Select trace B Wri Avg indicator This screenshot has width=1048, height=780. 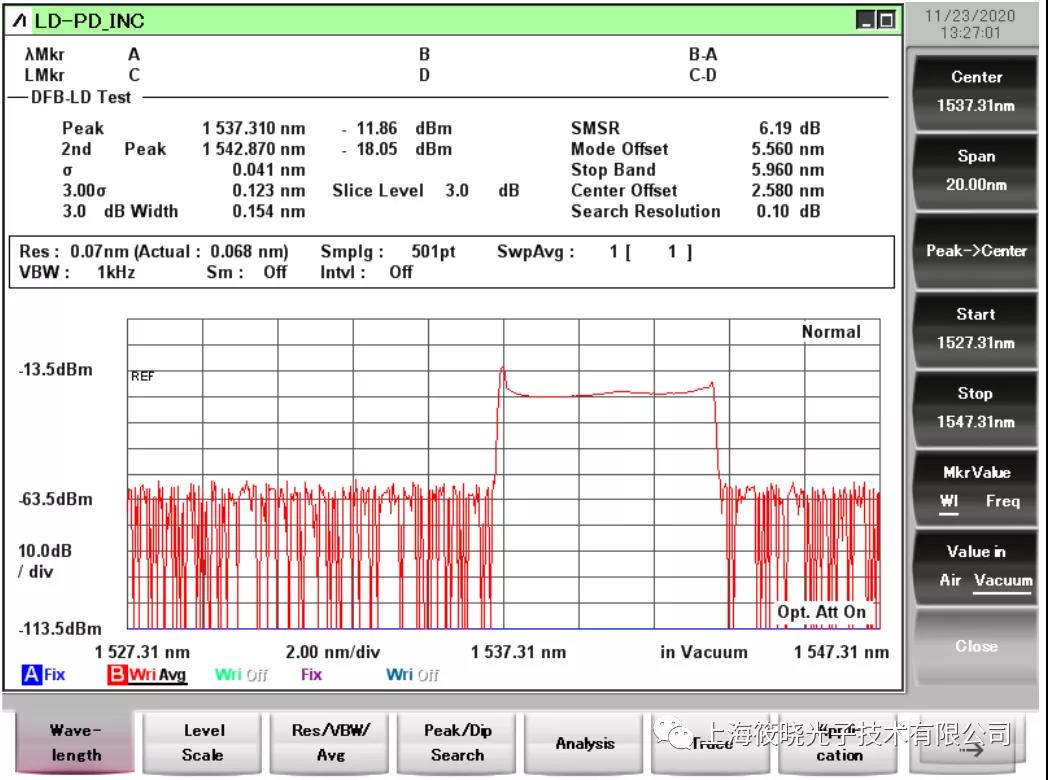146,675
